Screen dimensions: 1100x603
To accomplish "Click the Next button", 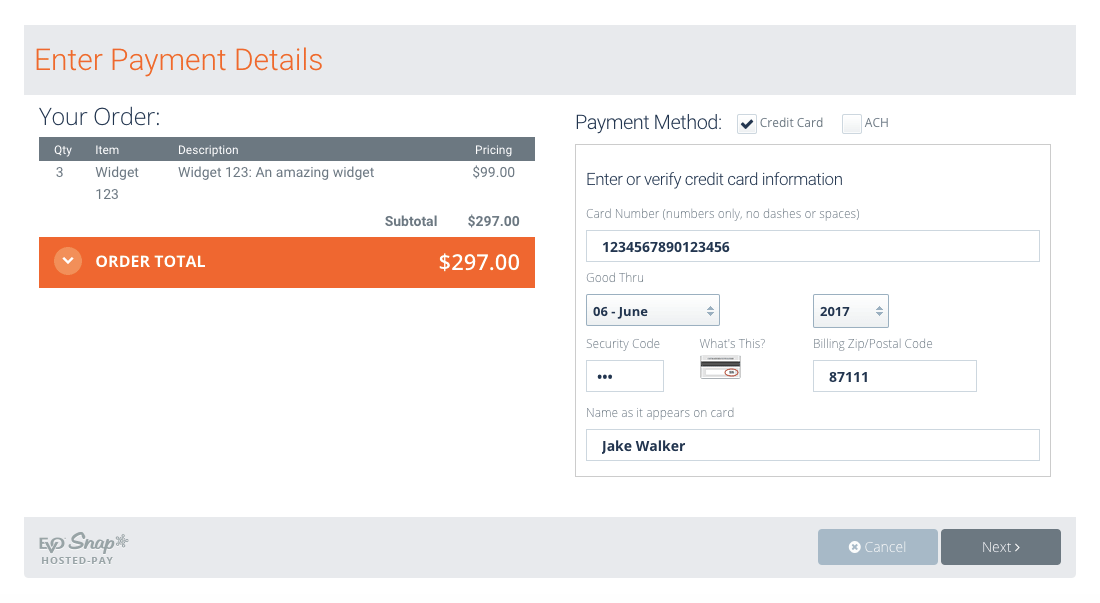I will click(x=1000, y=547).
